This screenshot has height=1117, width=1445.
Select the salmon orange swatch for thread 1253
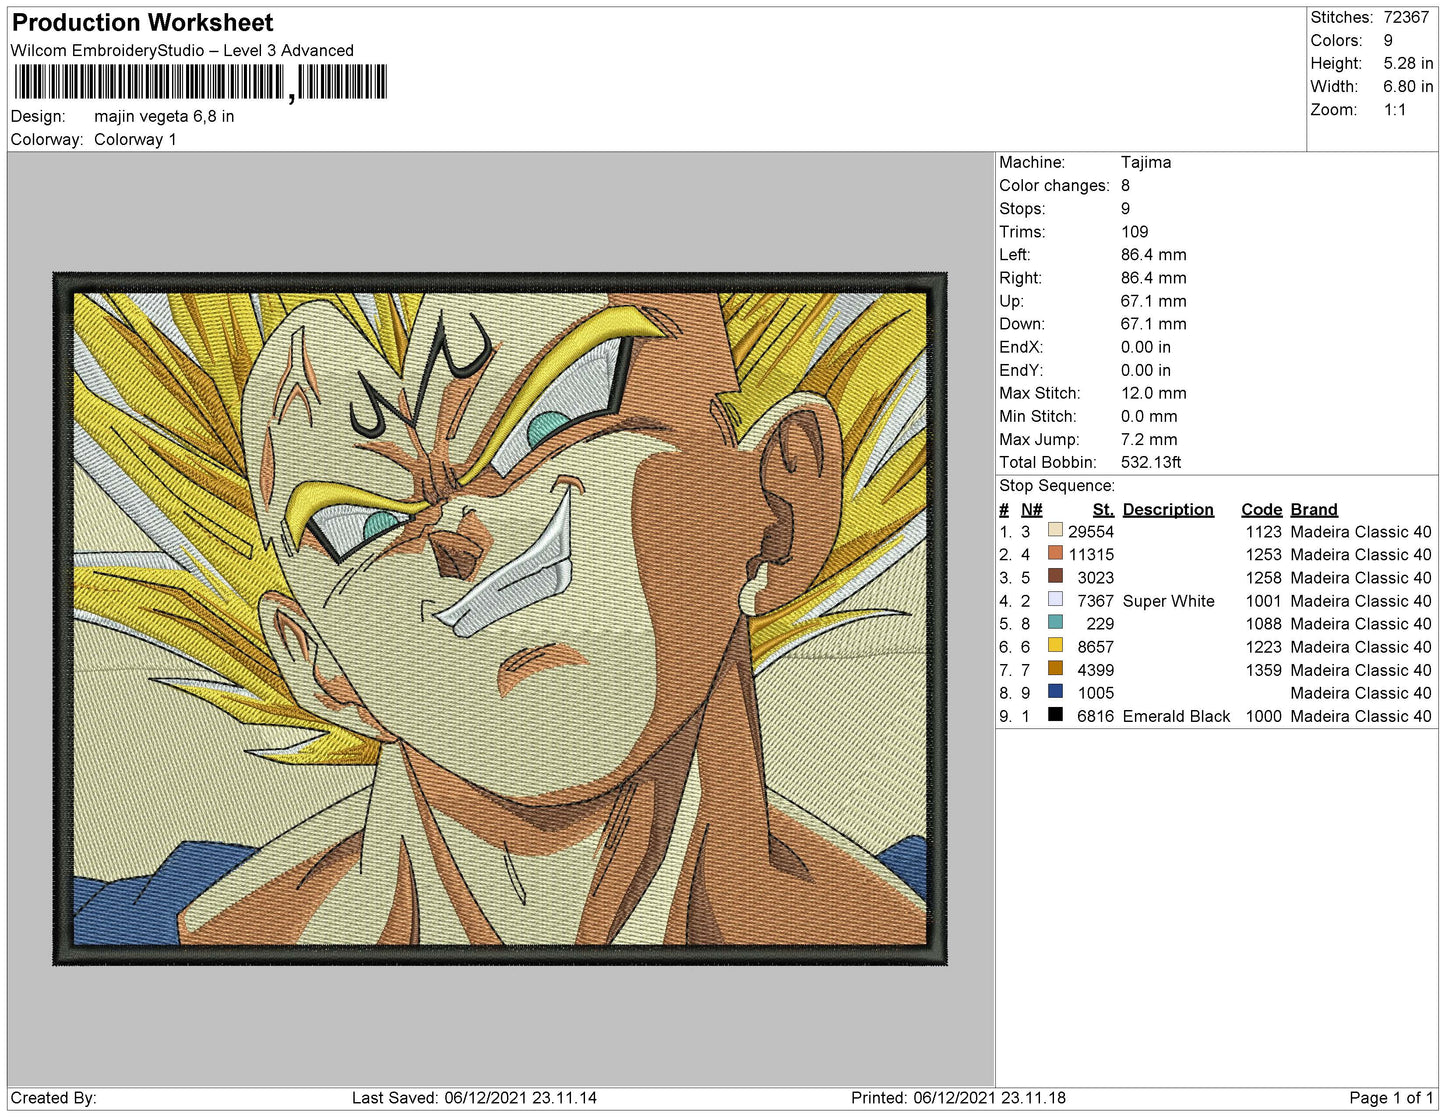point(1055,553)
